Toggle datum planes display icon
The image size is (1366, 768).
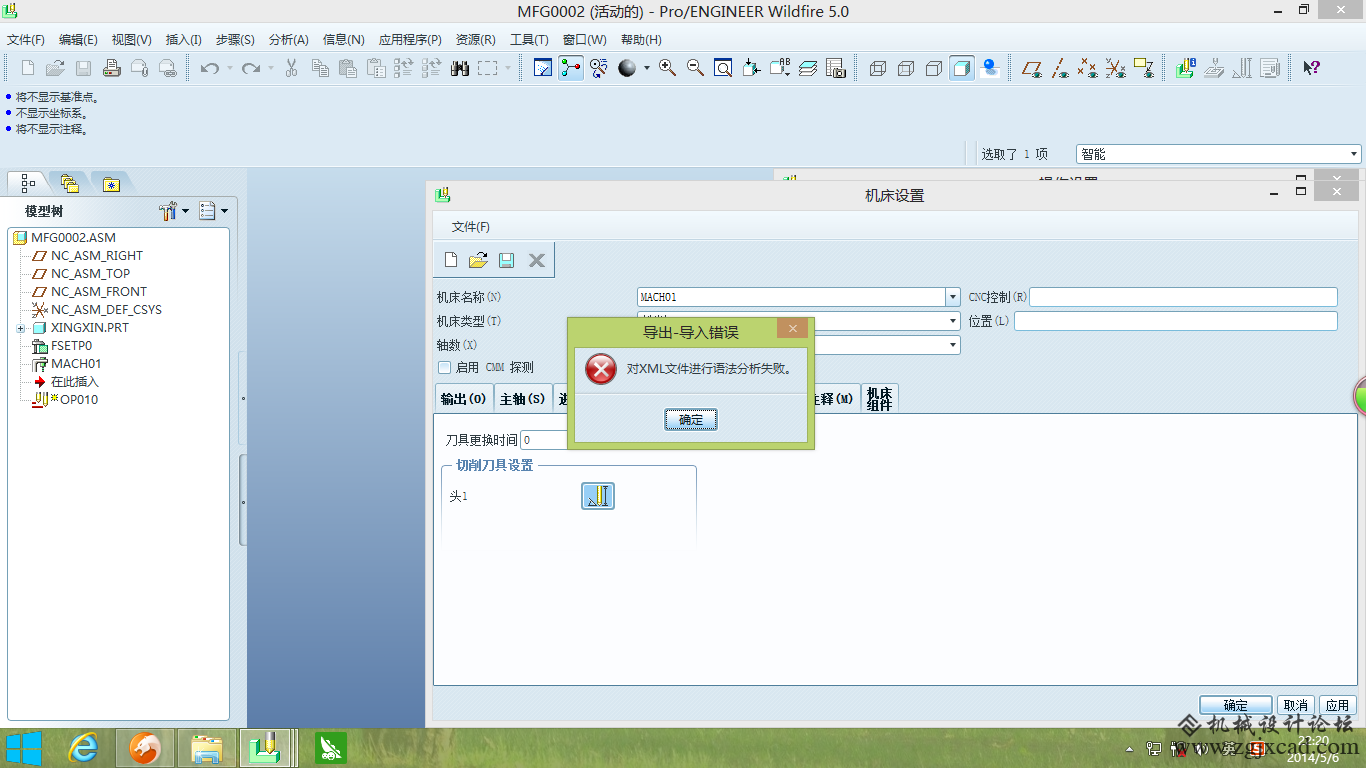pyautogui.click(x=1031, y=68)
